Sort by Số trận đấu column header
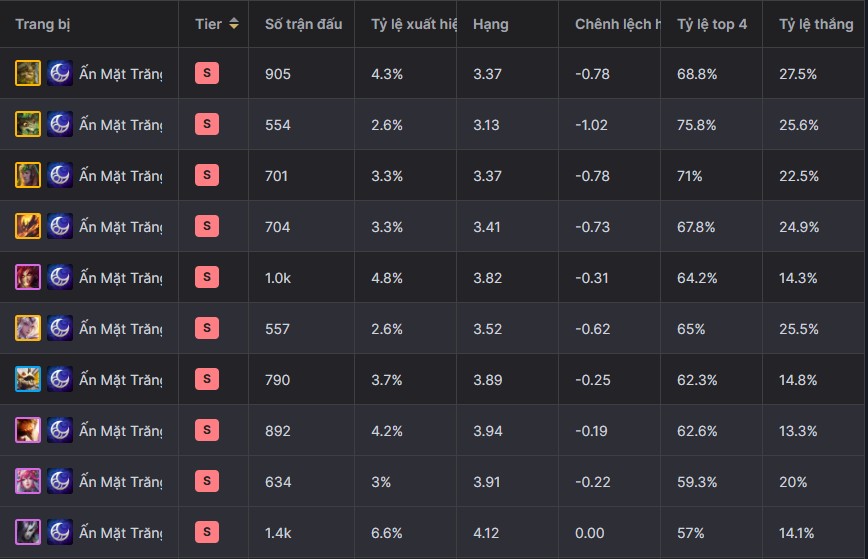The image size is (868, 559). (303, 24)
